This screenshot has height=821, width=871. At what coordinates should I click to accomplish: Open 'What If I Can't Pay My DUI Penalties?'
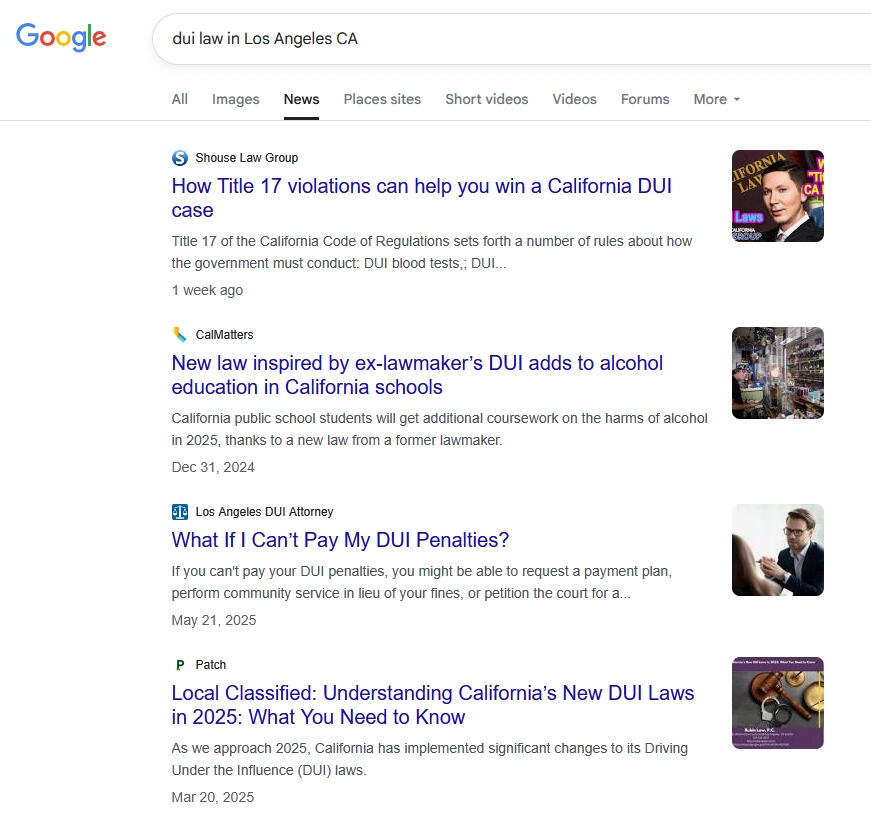340,540
